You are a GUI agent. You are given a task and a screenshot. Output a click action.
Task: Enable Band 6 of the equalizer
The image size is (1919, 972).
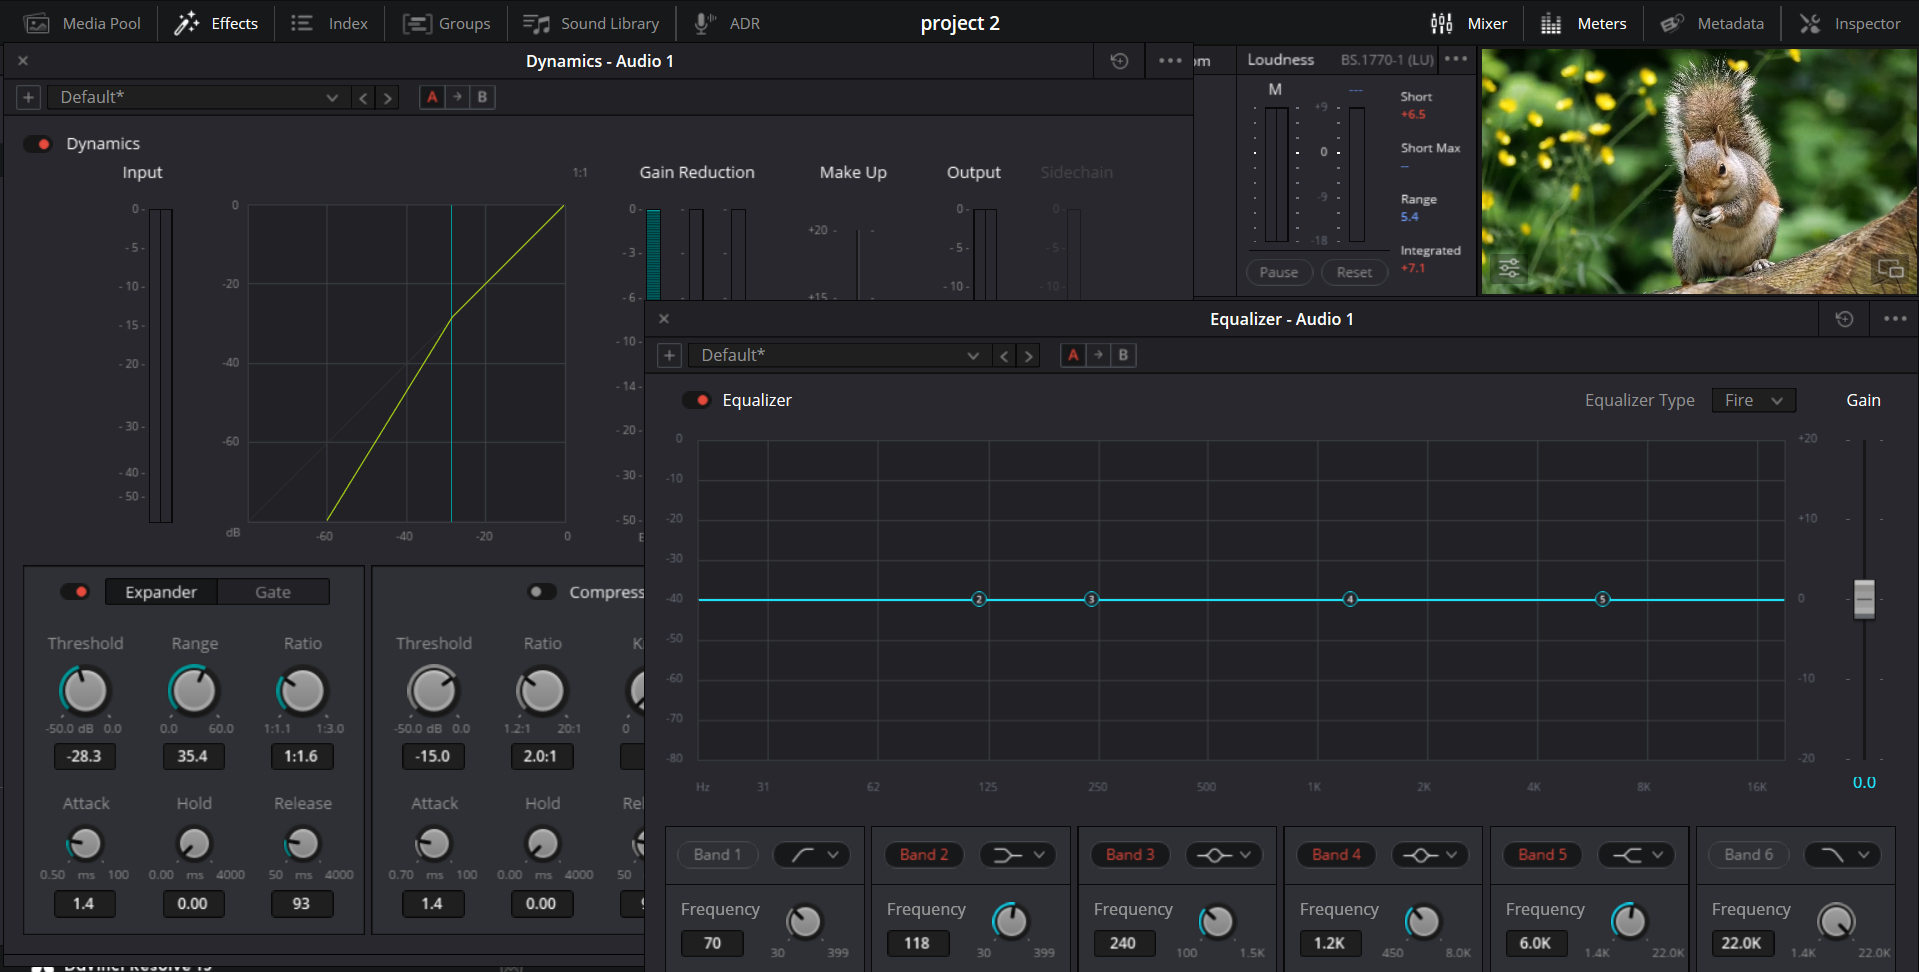pyautogui.click(x=1748, y=855)
